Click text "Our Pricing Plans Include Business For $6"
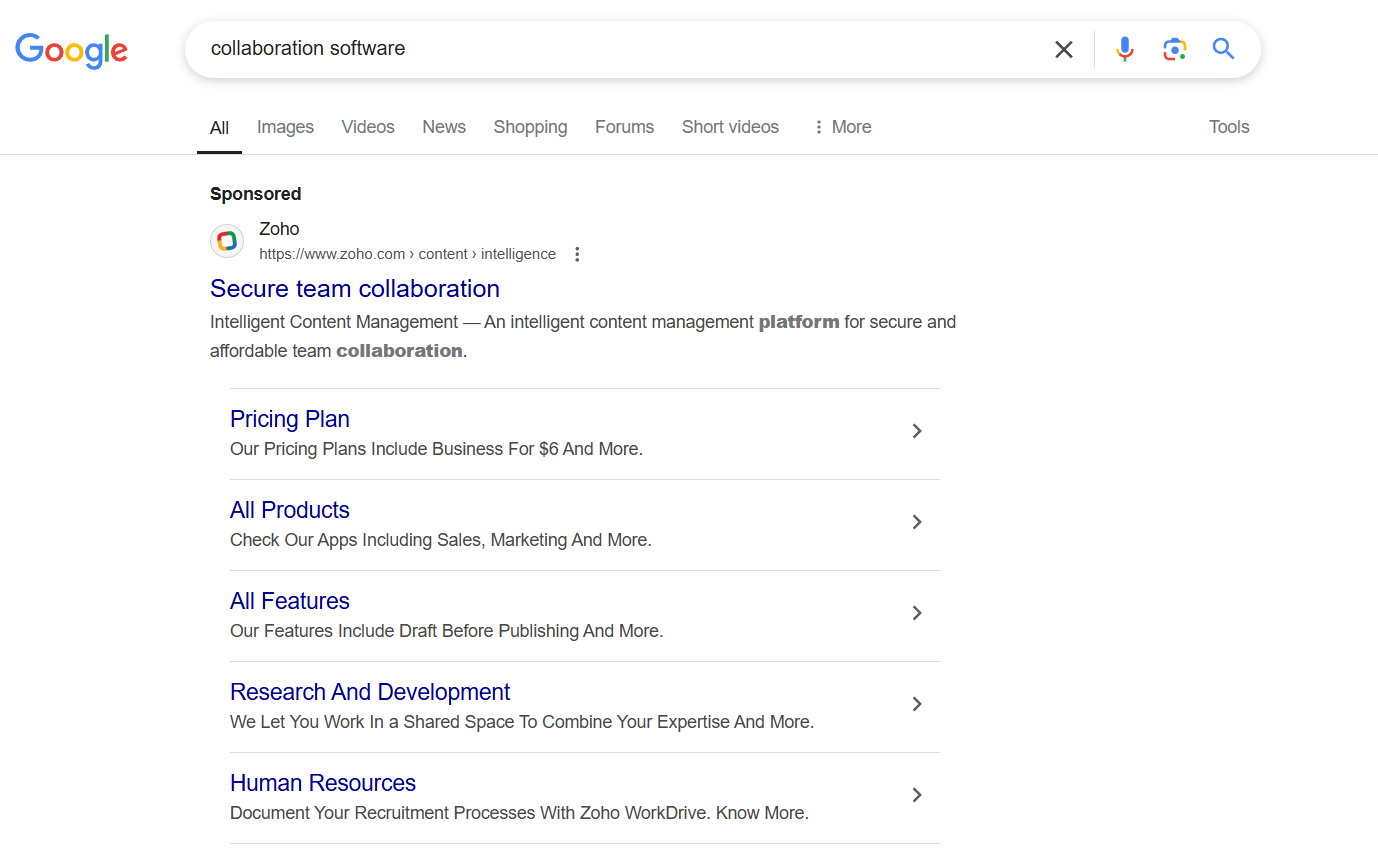This screenshot has height=851, width=1378. [x=394, y=449]
